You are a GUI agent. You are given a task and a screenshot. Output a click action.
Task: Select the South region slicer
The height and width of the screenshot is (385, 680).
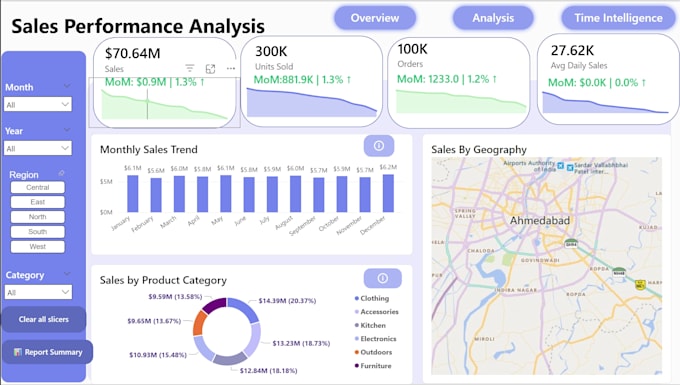[38, 232]
